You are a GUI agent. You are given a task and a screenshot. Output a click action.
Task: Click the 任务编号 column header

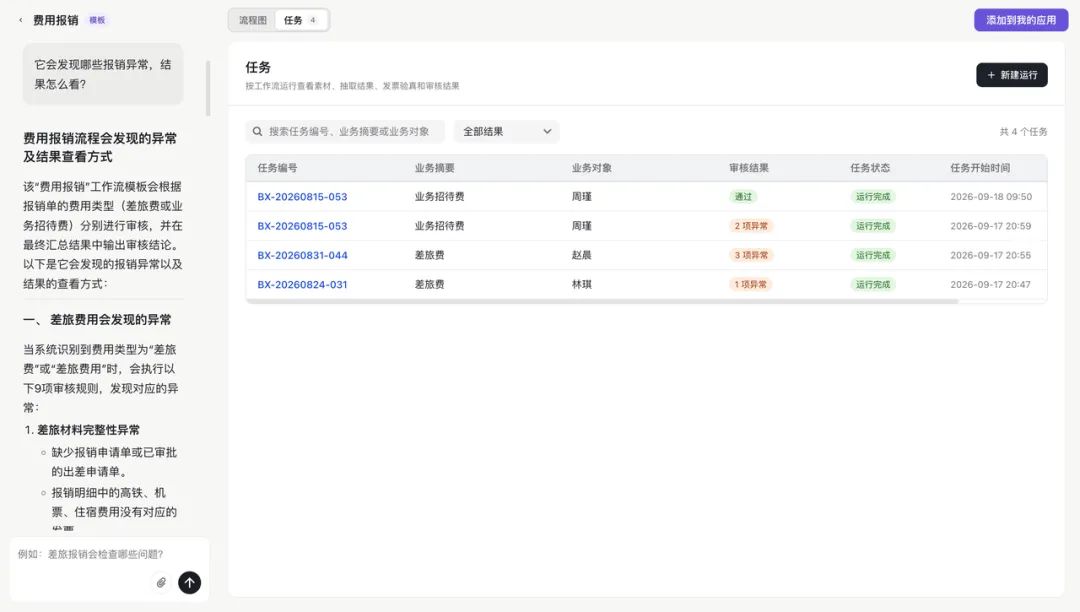(278, 168)
